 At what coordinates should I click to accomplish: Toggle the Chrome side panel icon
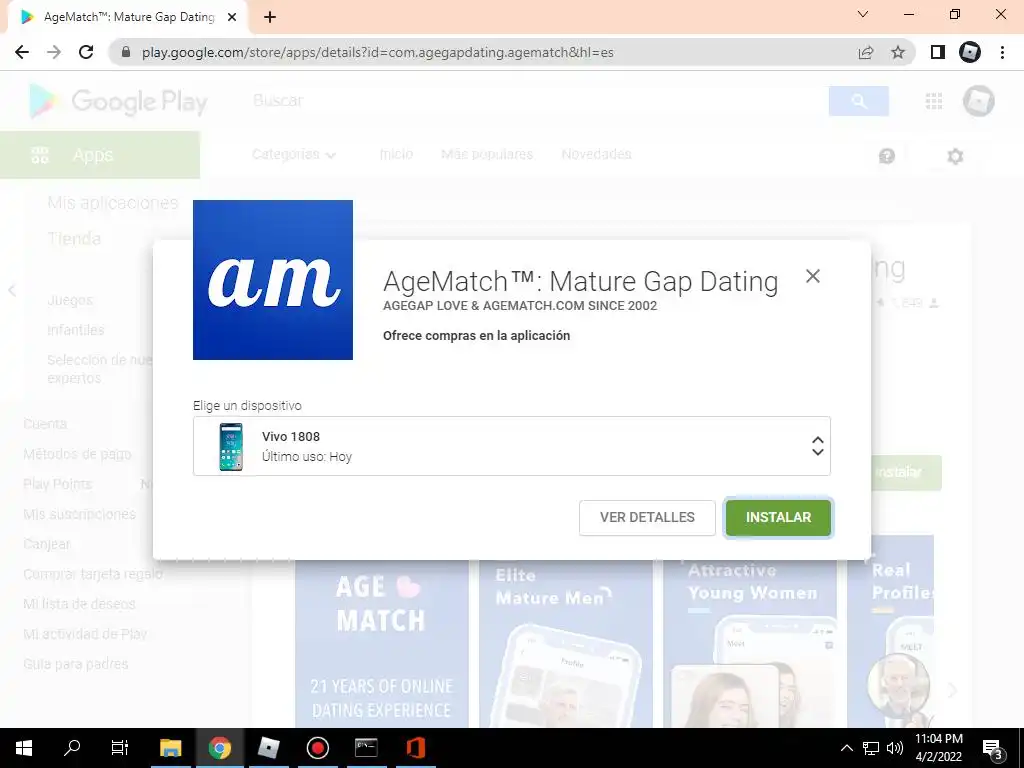point(937,52)
